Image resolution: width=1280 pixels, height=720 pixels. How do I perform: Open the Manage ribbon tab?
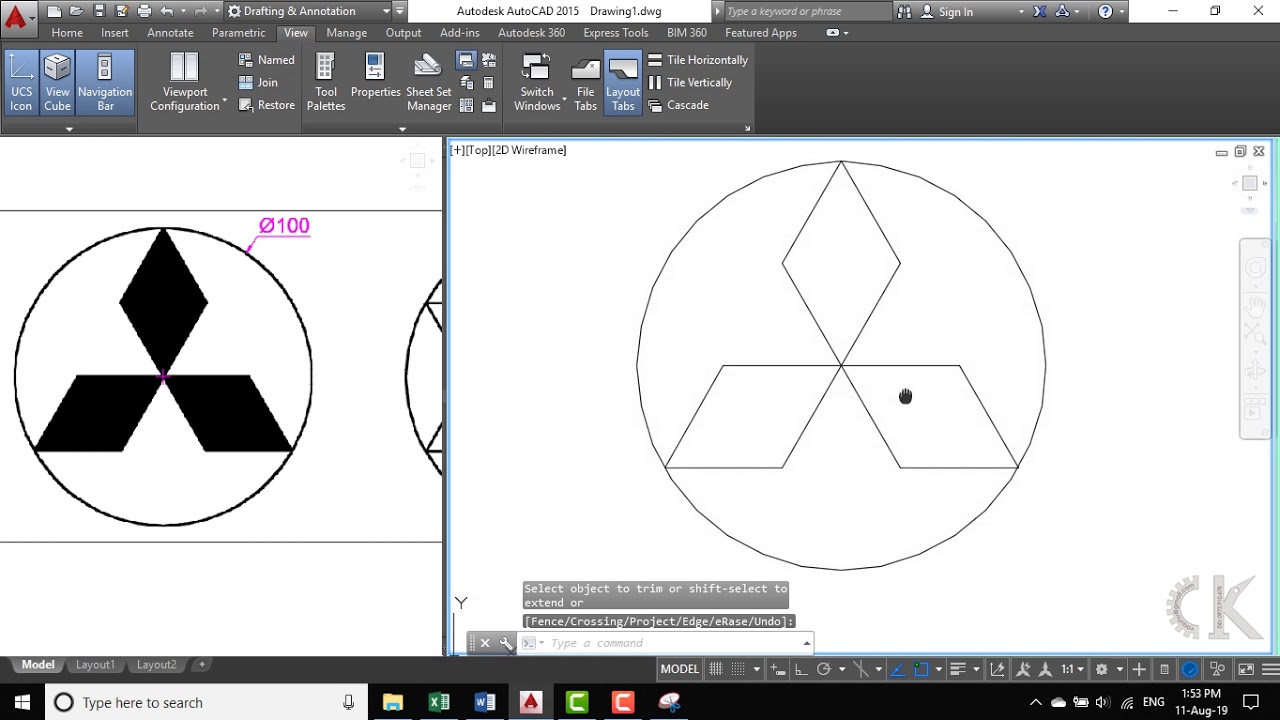347,33
